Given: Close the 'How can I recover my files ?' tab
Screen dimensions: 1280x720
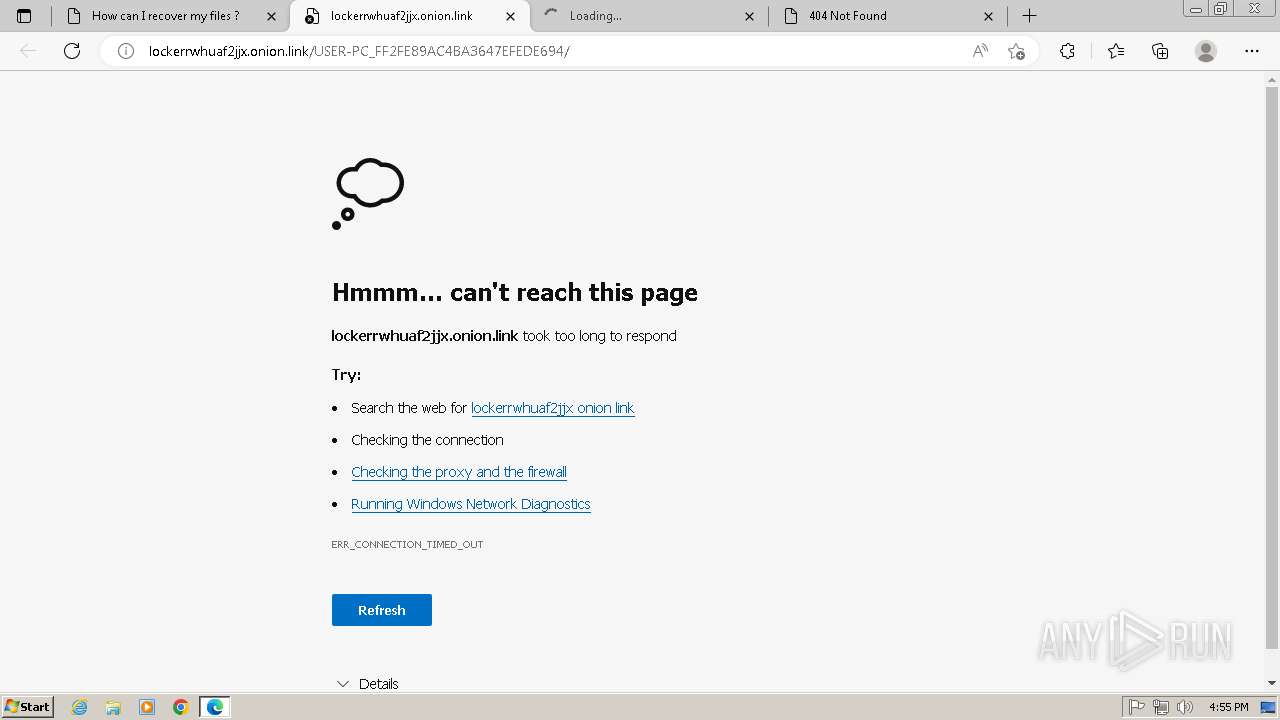Looking at the screenshot, I should (271, 16).
